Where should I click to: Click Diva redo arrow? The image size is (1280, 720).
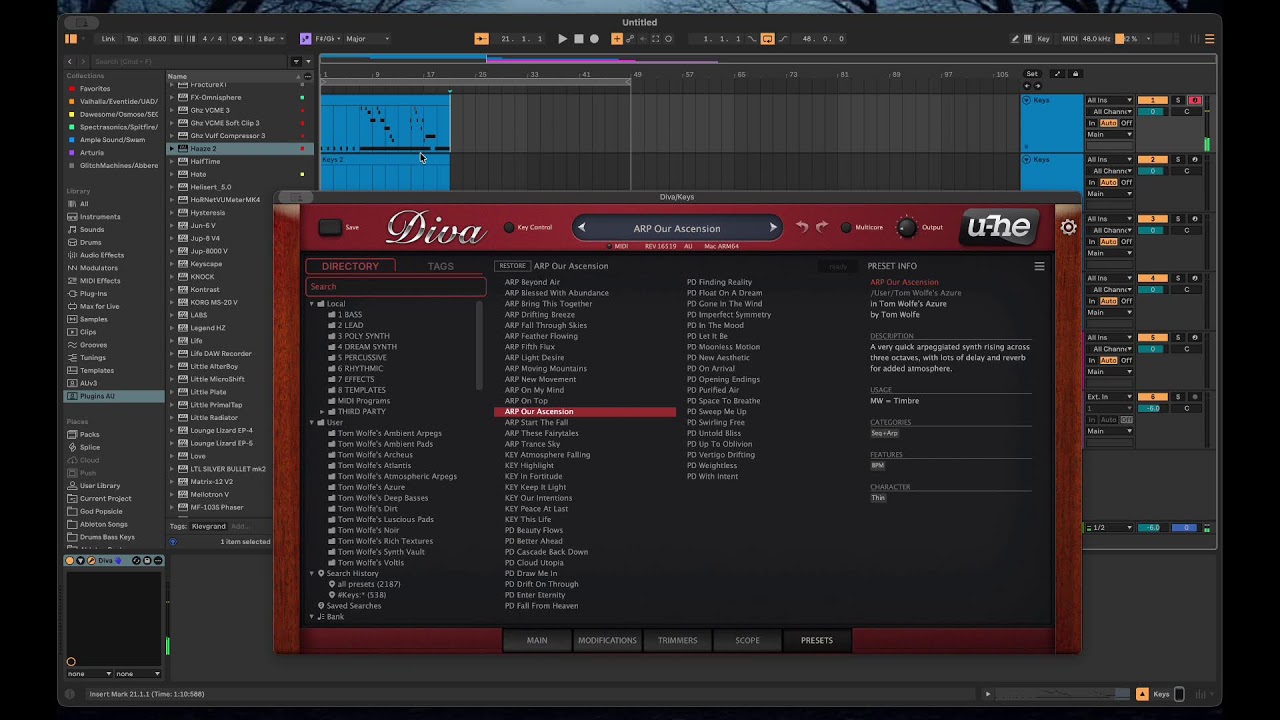(x=822, y=227)
